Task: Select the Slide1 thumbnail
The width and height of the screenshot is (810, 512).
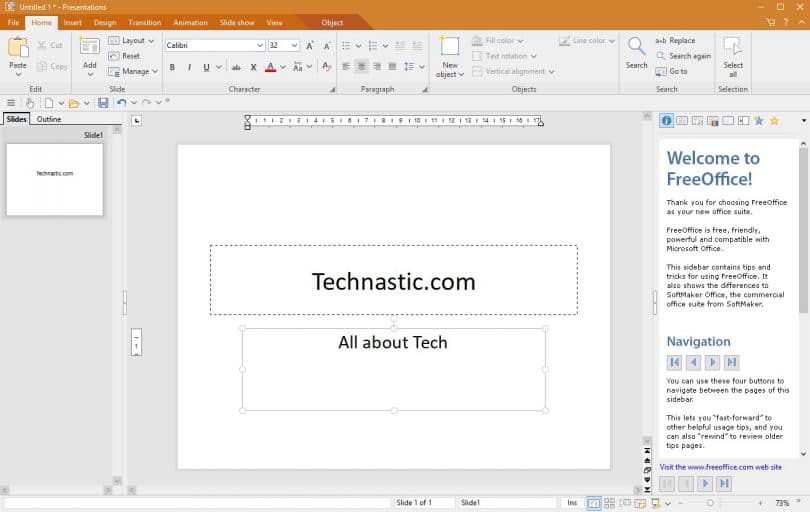Action: pyautogui.click(x=55, y=179)
